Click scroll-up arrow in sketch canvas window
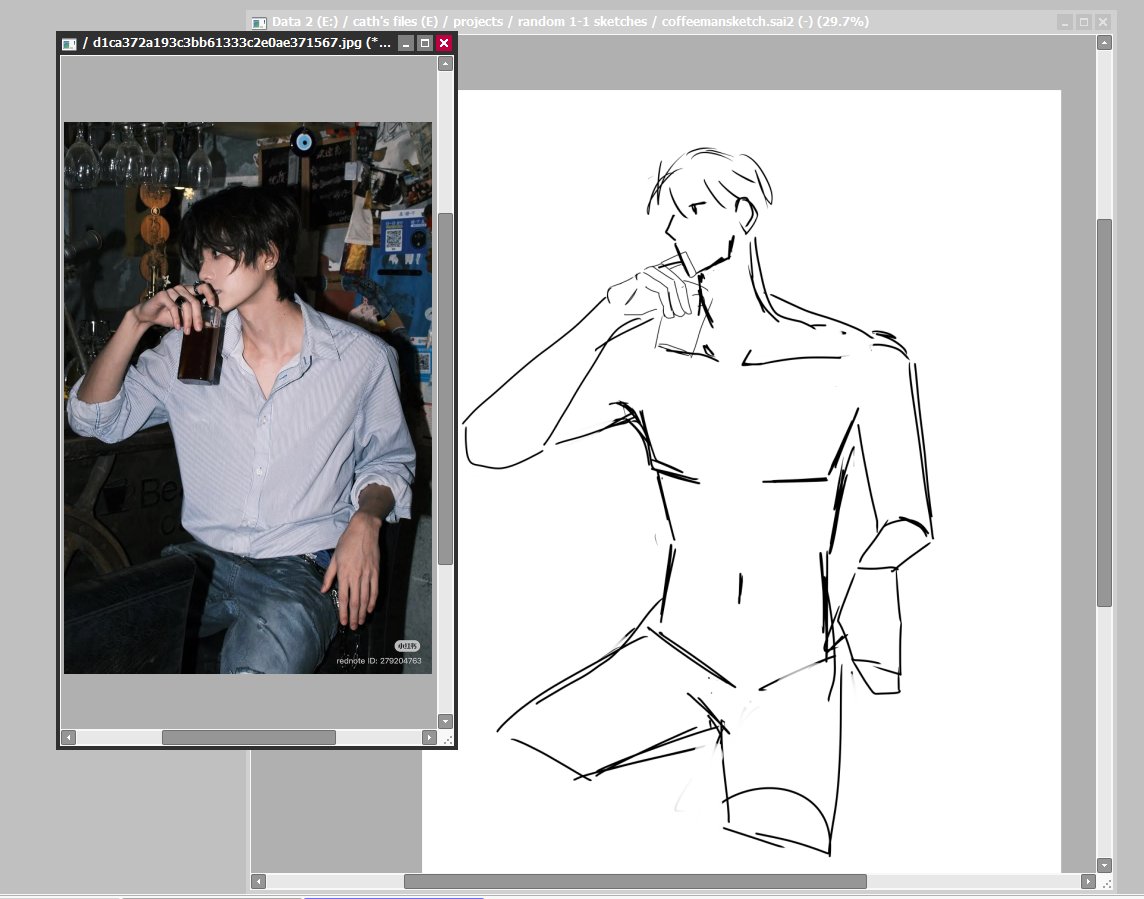1144x899 pixels. point(1105,42)
